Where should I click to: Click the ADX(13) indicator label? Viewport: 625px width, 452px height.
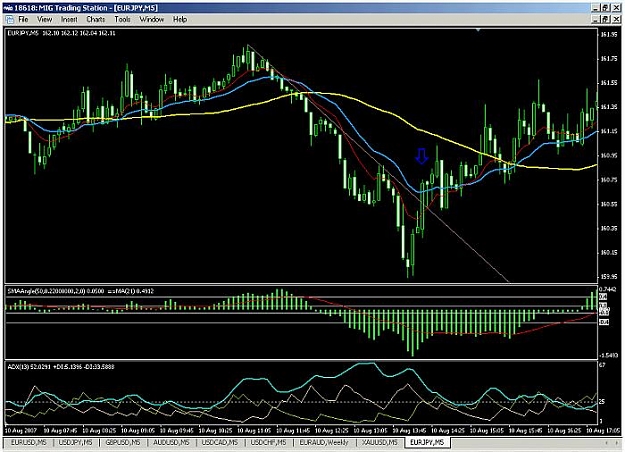point(61,366)
